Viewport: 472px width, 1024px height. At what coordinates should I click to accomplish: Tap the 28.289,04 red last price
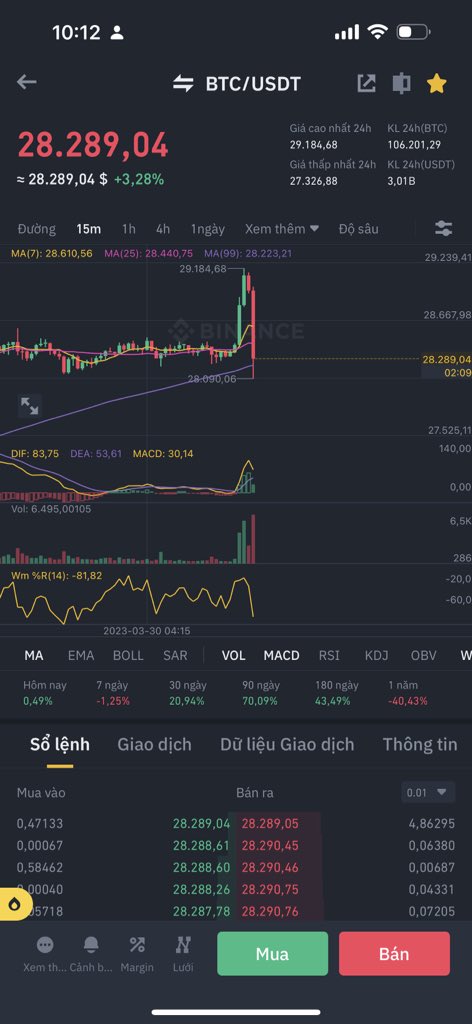93,146
